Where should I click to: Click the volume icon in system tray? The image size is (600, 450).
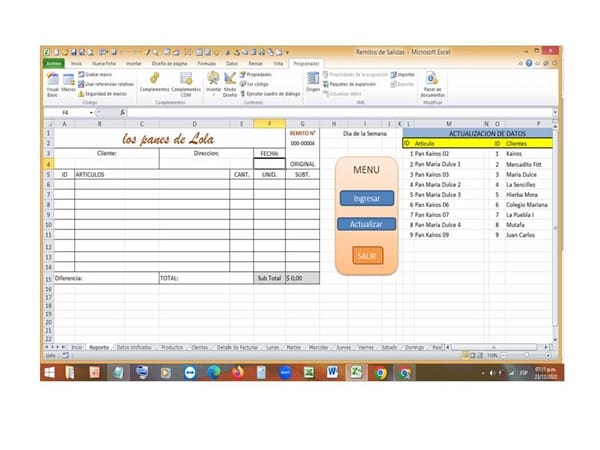492,373
